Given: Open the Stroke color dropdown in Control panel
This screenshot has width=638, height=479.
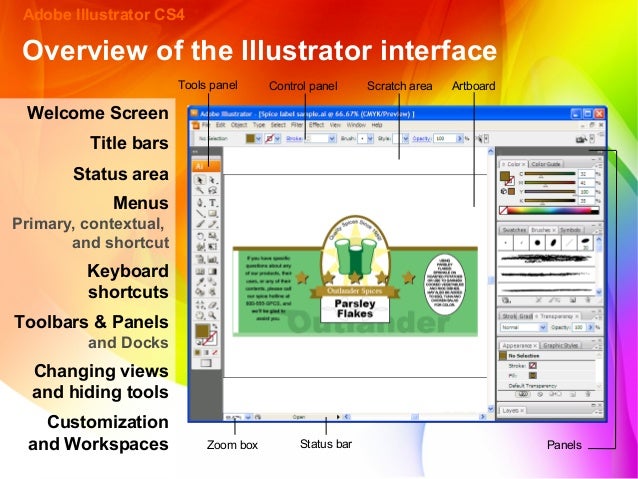Looking at the screenshot, I should (x=277, y=139).
